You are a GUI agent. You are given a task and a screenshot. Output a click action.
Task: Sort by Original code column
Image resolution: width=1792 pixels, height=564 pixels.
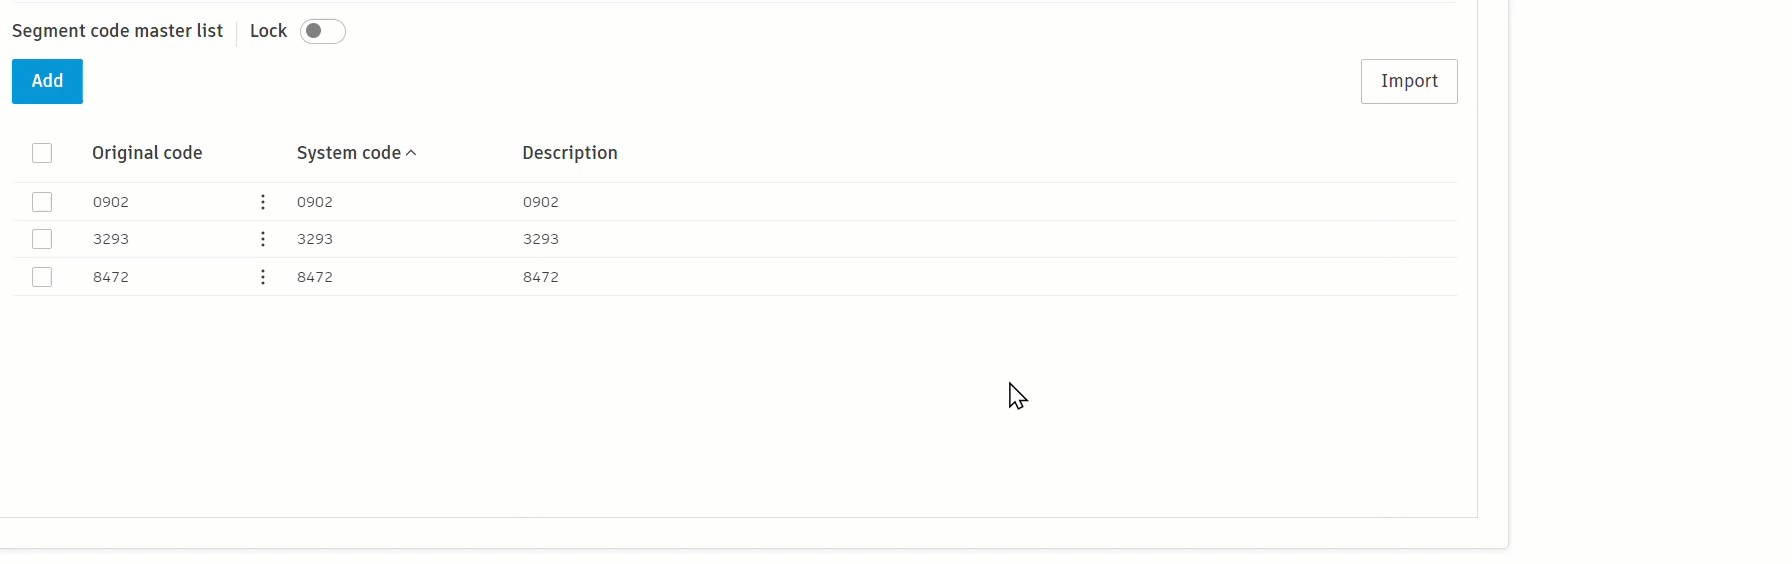[147, 153]
